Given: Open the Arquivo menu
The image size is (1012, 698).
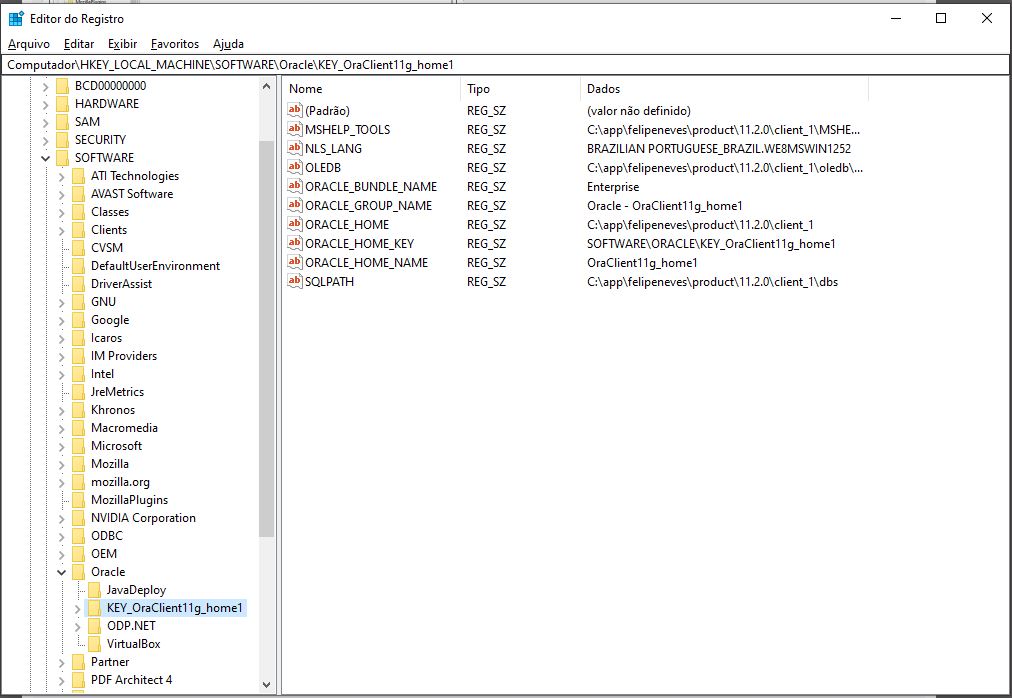Looking at the screenshot, I should 29,44.
